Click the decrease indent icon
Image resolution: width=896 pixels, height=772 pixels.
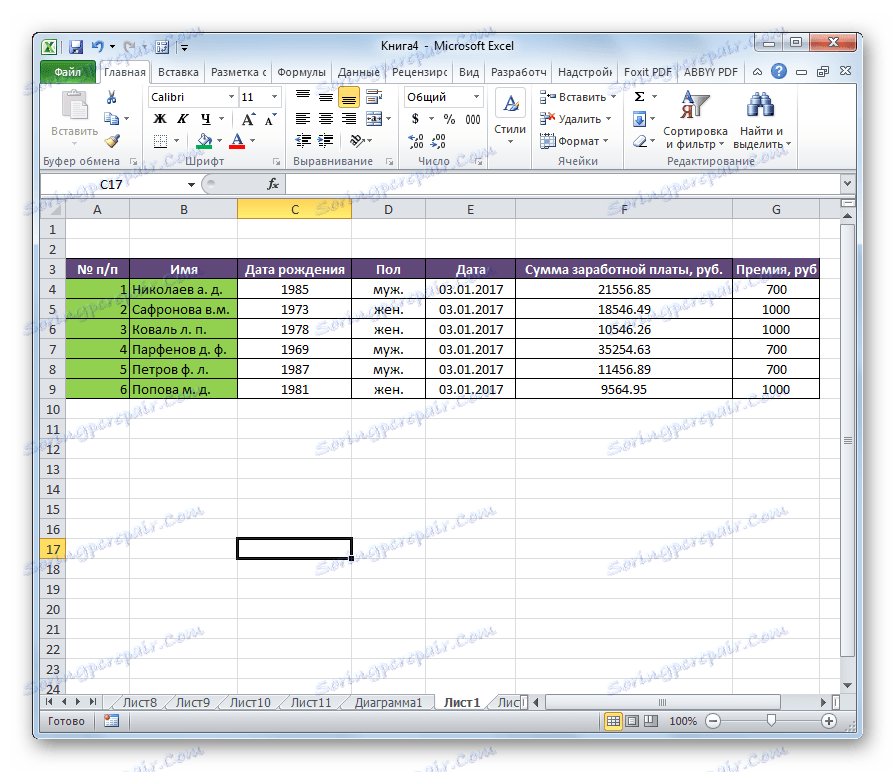[x=303, y=141]
